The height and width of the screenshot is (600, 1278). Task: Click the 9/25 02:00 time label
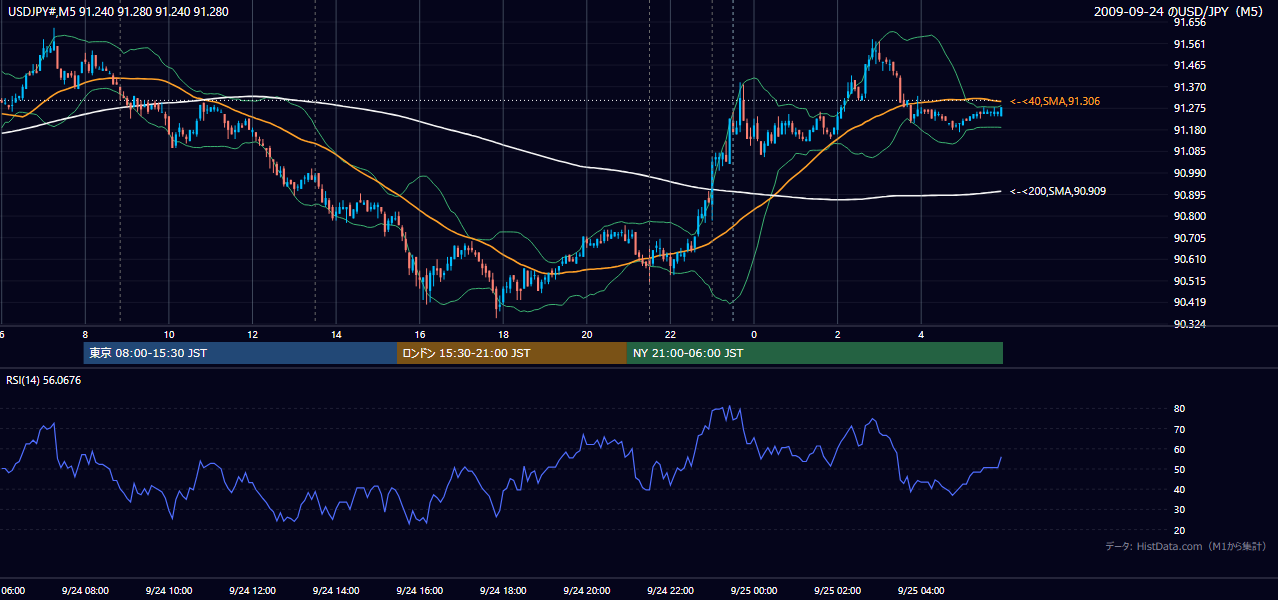(838, 590)
